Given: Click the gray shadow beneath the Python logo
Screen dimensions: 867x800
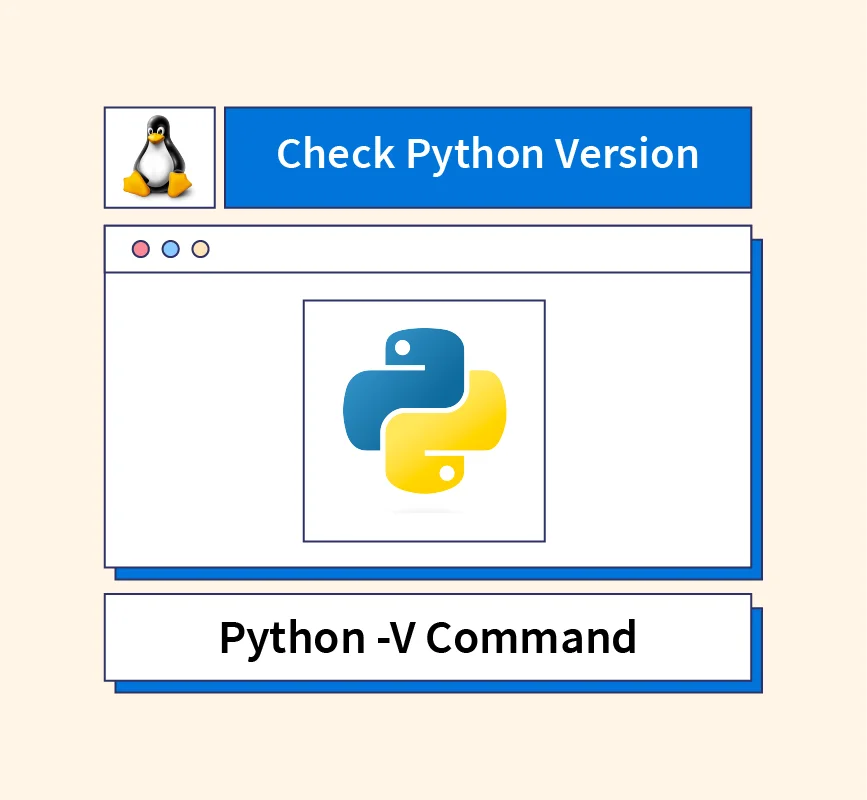Looking at the screenshot, I should point(424,512).
